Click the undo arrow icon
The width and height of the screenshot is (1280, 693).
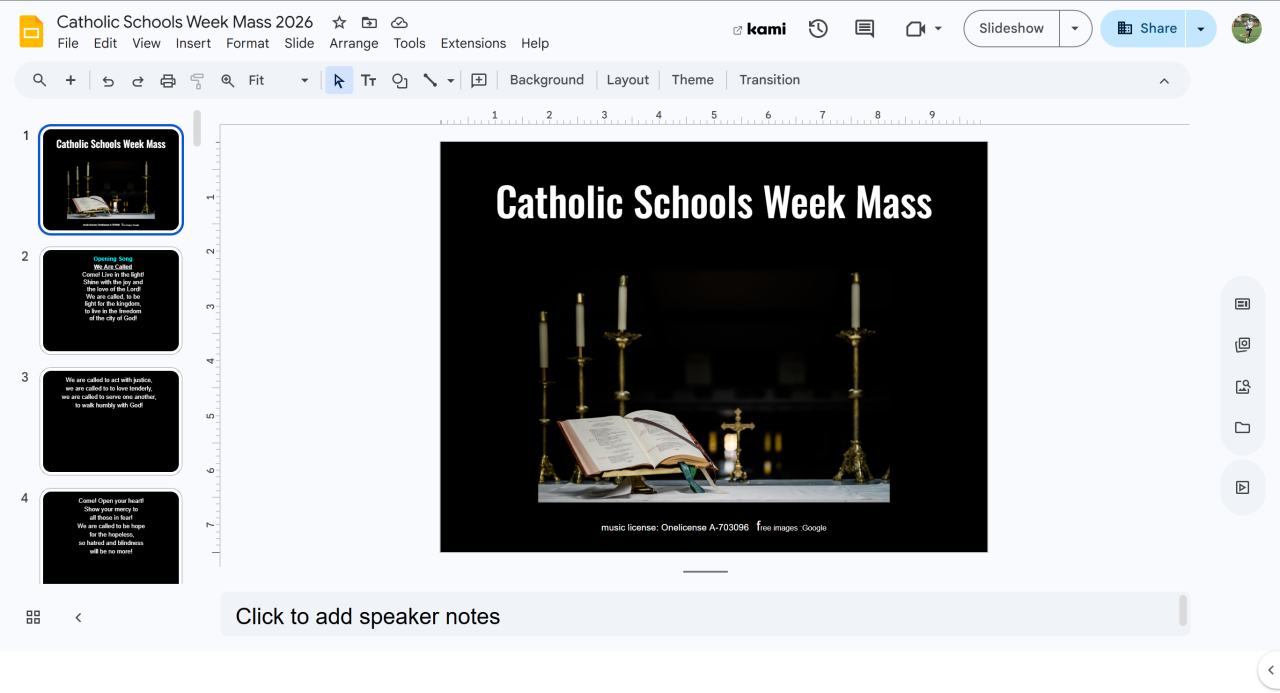tap(108, 81)
